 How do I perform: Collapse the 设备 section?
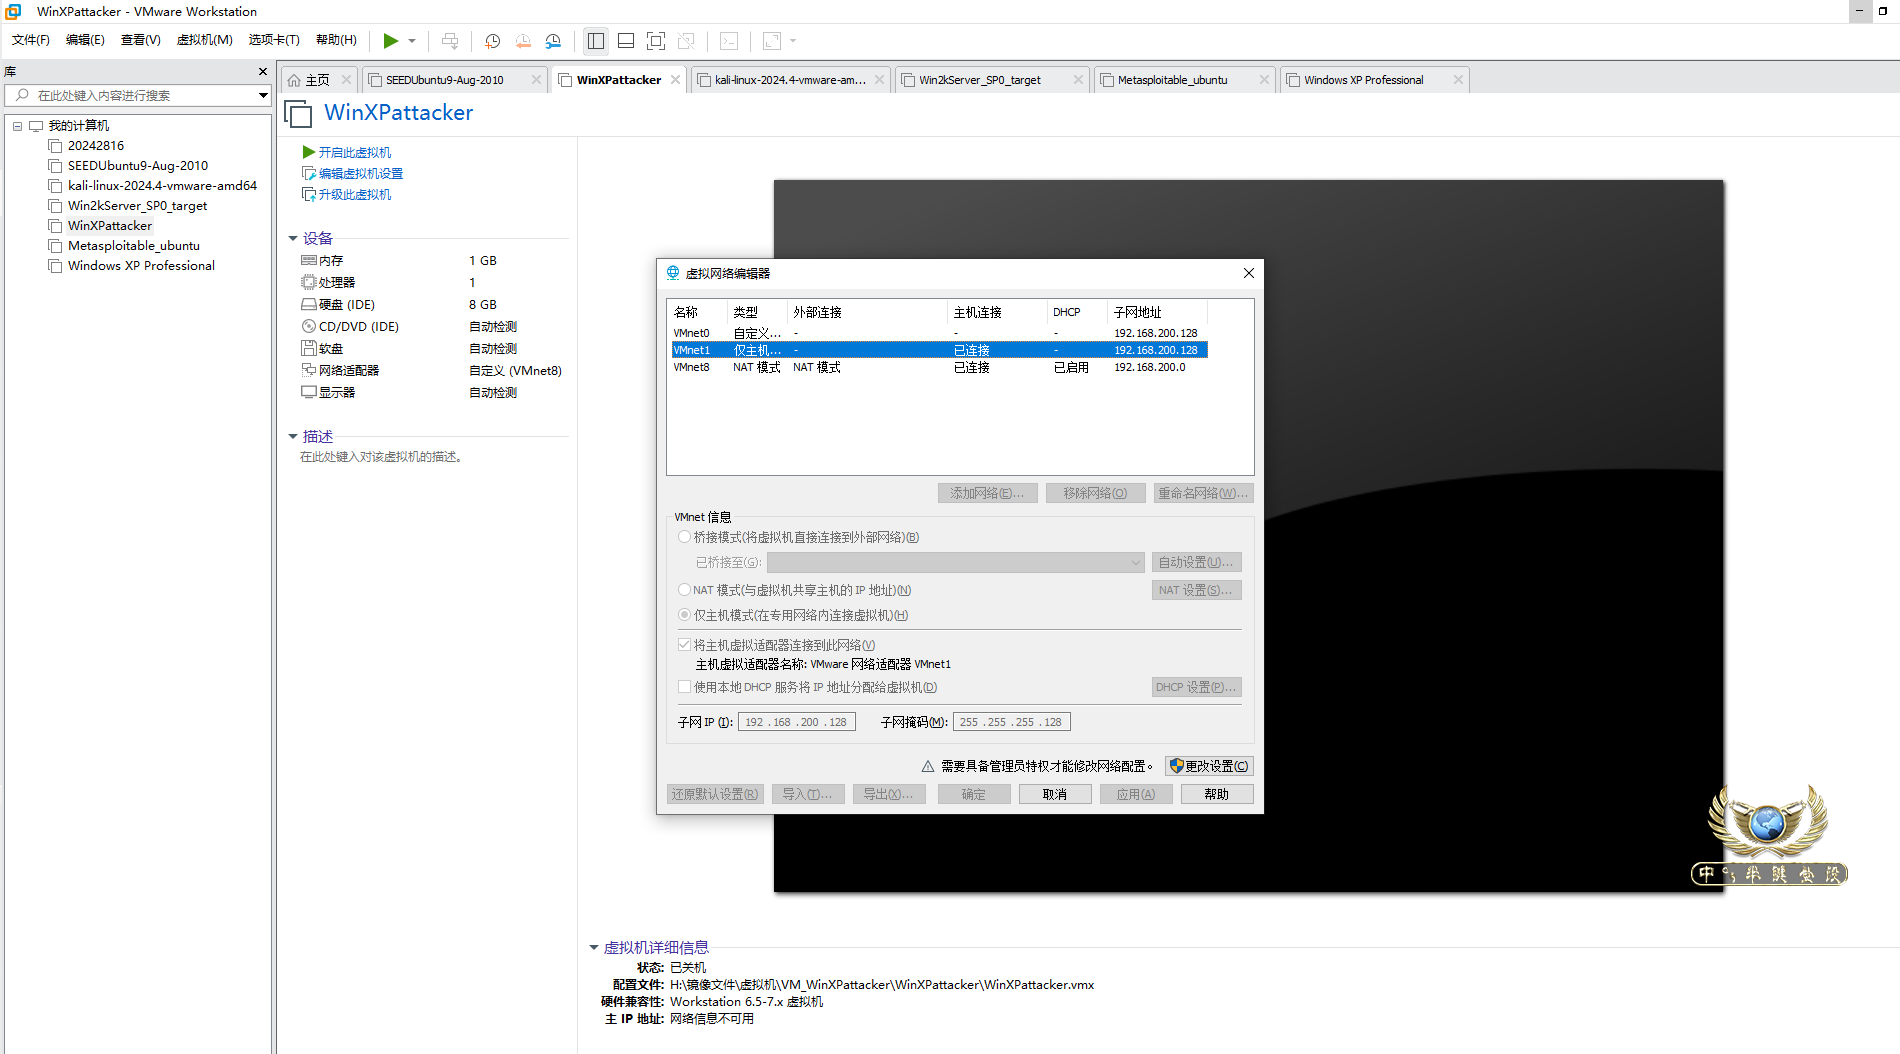pos(293,239)
